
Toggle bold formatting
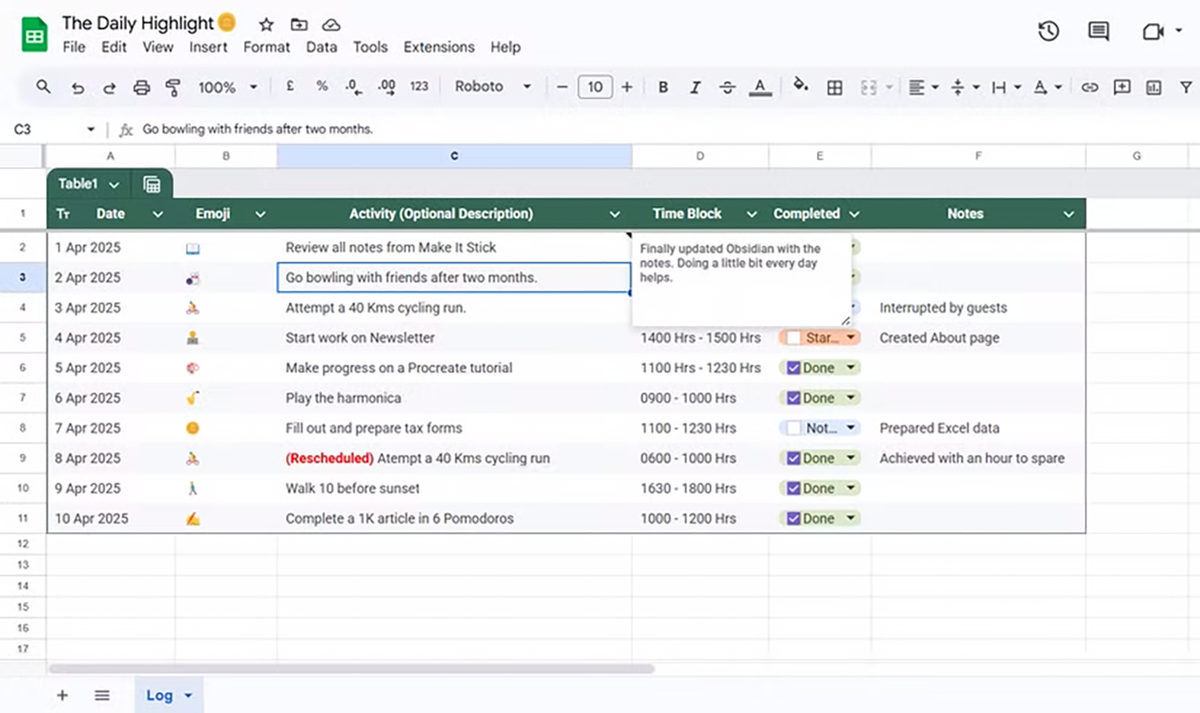point(663,87)
